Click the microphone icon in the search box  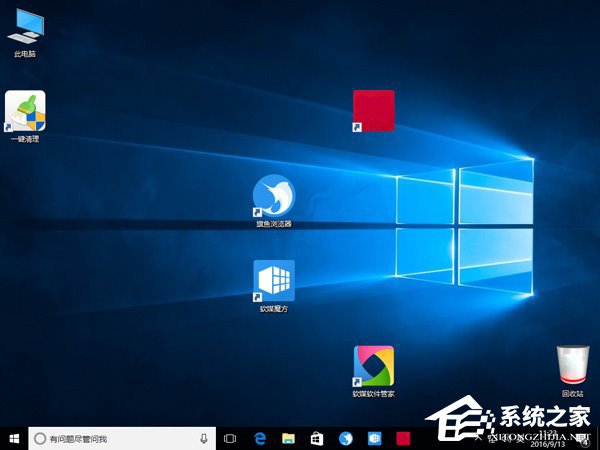tap(204, 439)
